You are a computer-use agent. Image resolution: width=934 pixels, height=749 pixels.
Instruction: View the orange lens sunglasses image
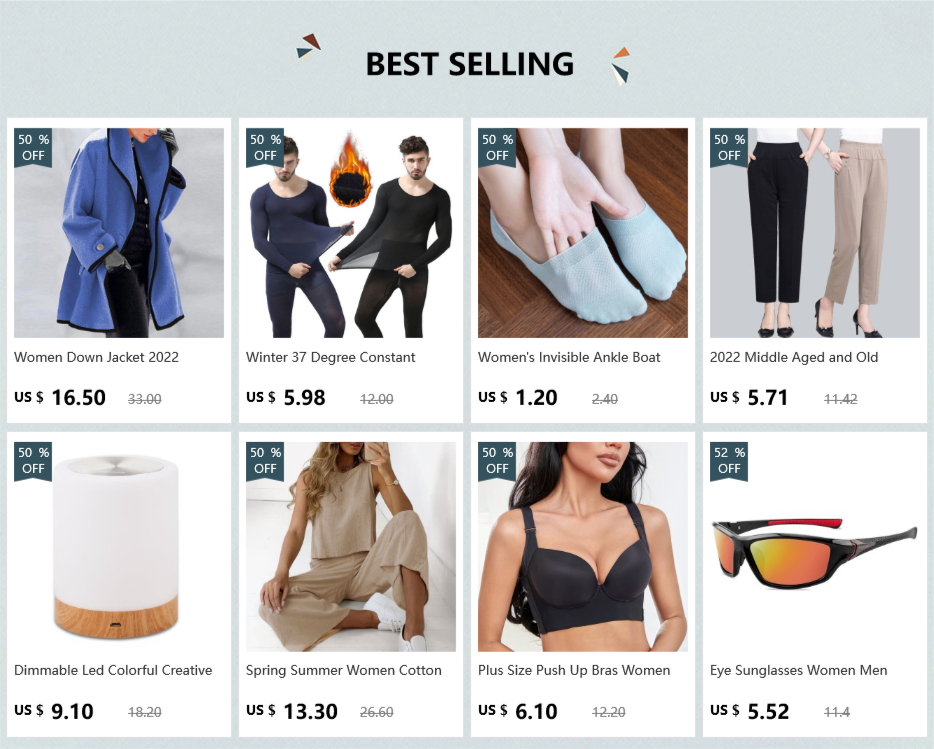point(814,546)
